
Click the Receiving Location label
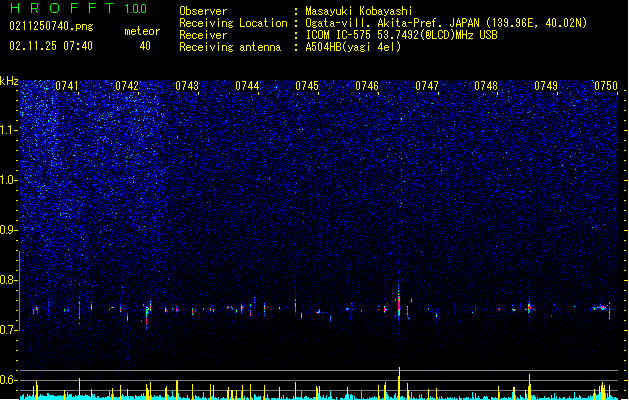click(x=233, y=23)
